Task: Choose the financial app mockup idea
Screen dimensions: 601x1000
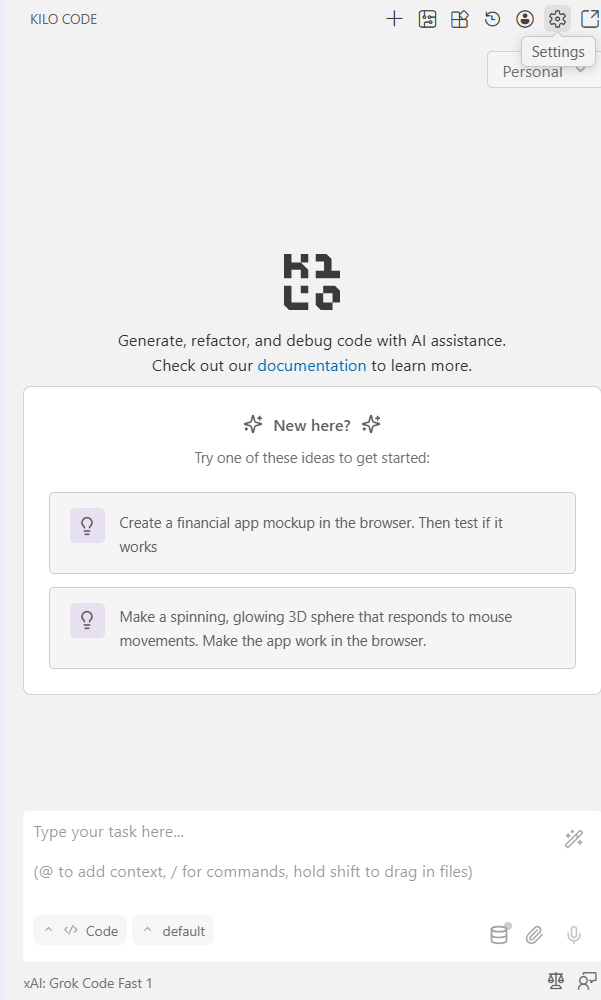Action: (x=312, y=533)
